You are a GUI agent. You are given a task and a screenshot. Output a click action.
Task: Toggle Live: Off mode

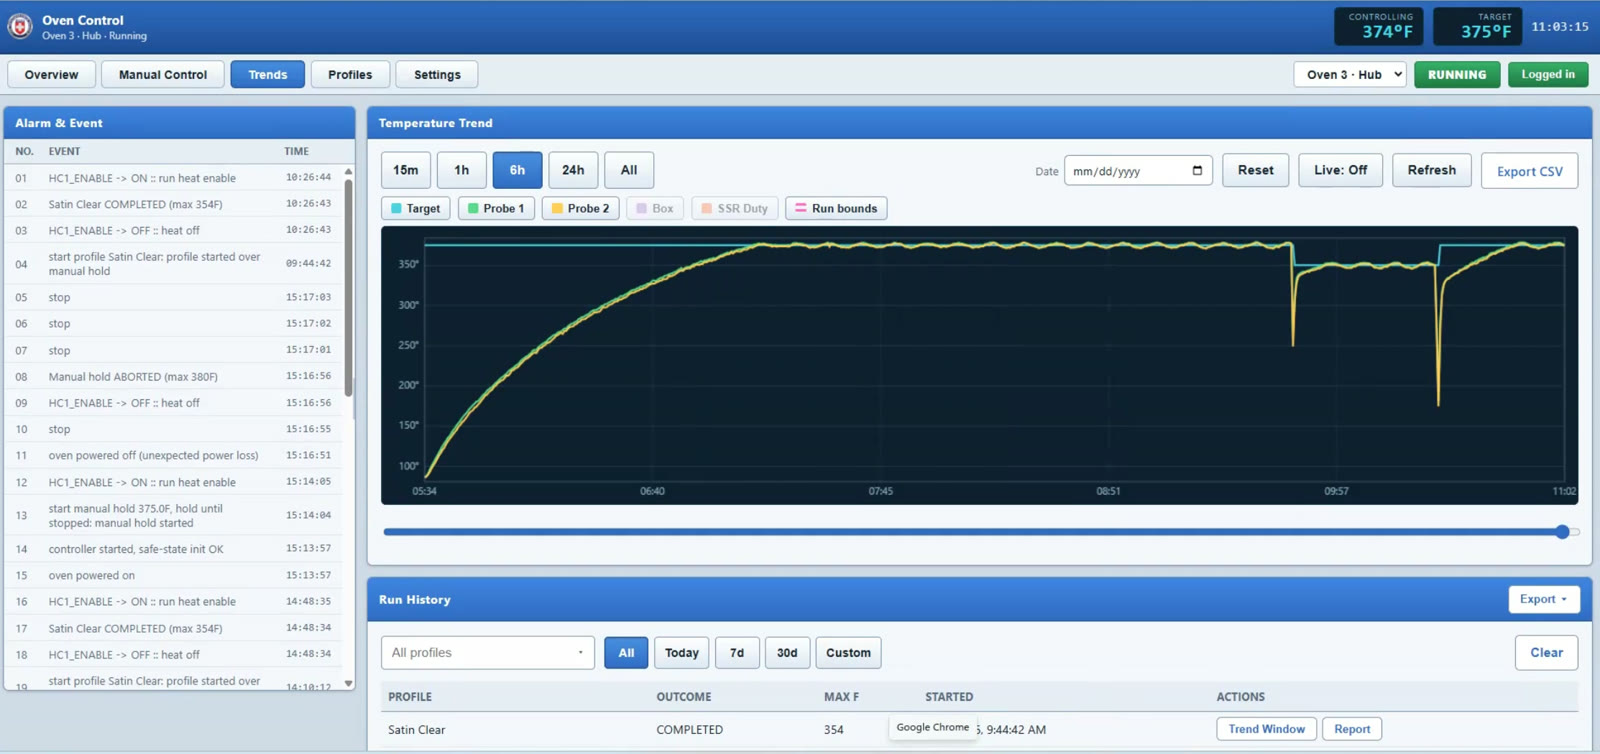tap(1340, 170)
